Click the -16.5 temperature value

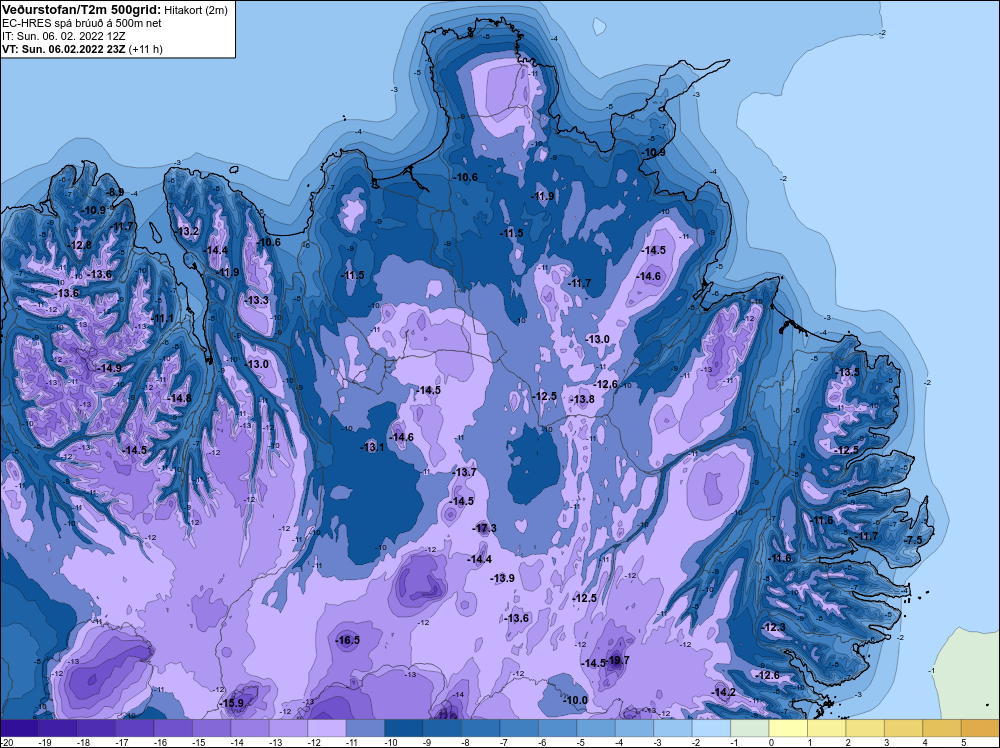tap(348, 640)
